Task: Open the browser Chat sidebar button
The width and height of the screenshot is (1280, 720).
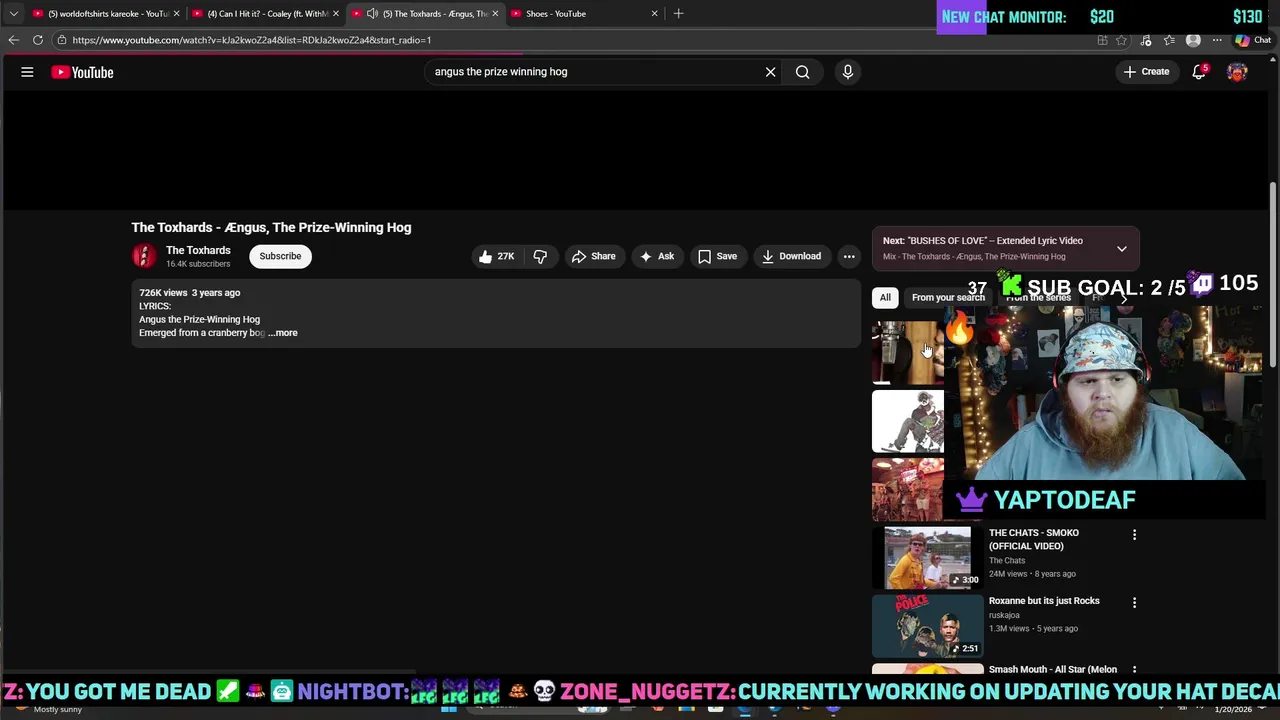Action: (x=1254, y=40)
